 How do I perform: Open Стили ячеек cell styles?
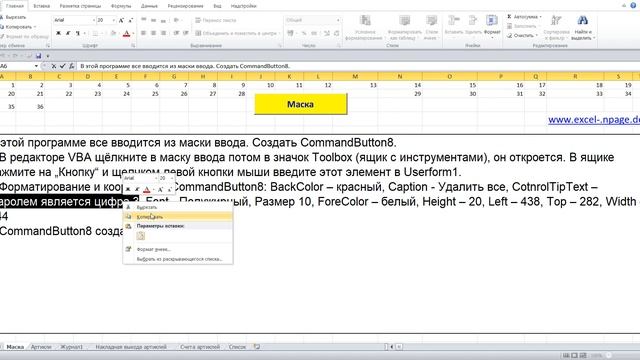tap(431, 27)
